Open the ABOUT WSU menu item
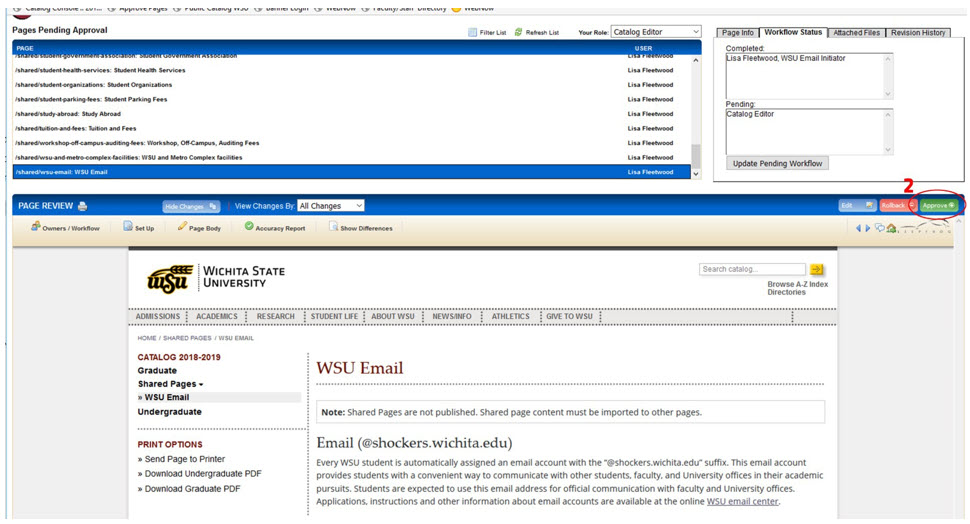The width and height of the screenshot is (970, 524). pyautogui.click(x=393, y=316)
